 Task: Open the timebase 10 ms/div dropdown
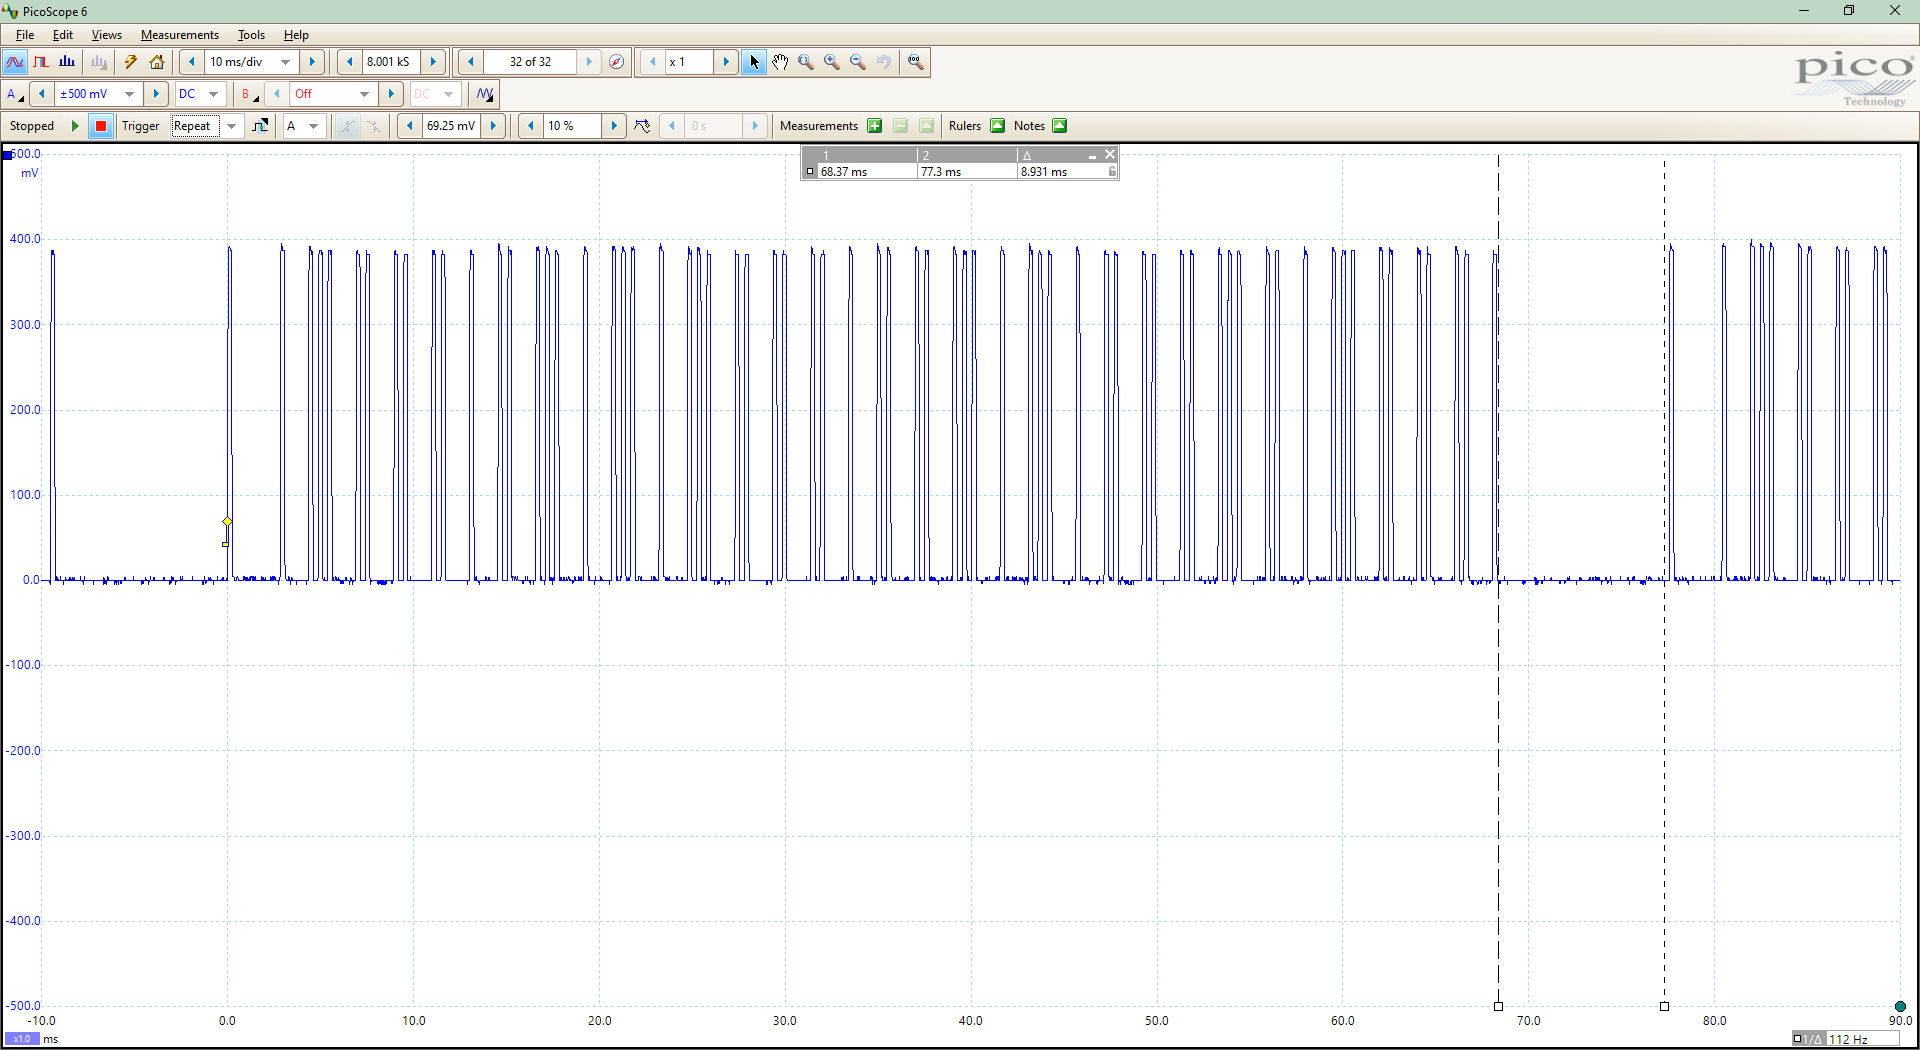(x=285, y=62)
